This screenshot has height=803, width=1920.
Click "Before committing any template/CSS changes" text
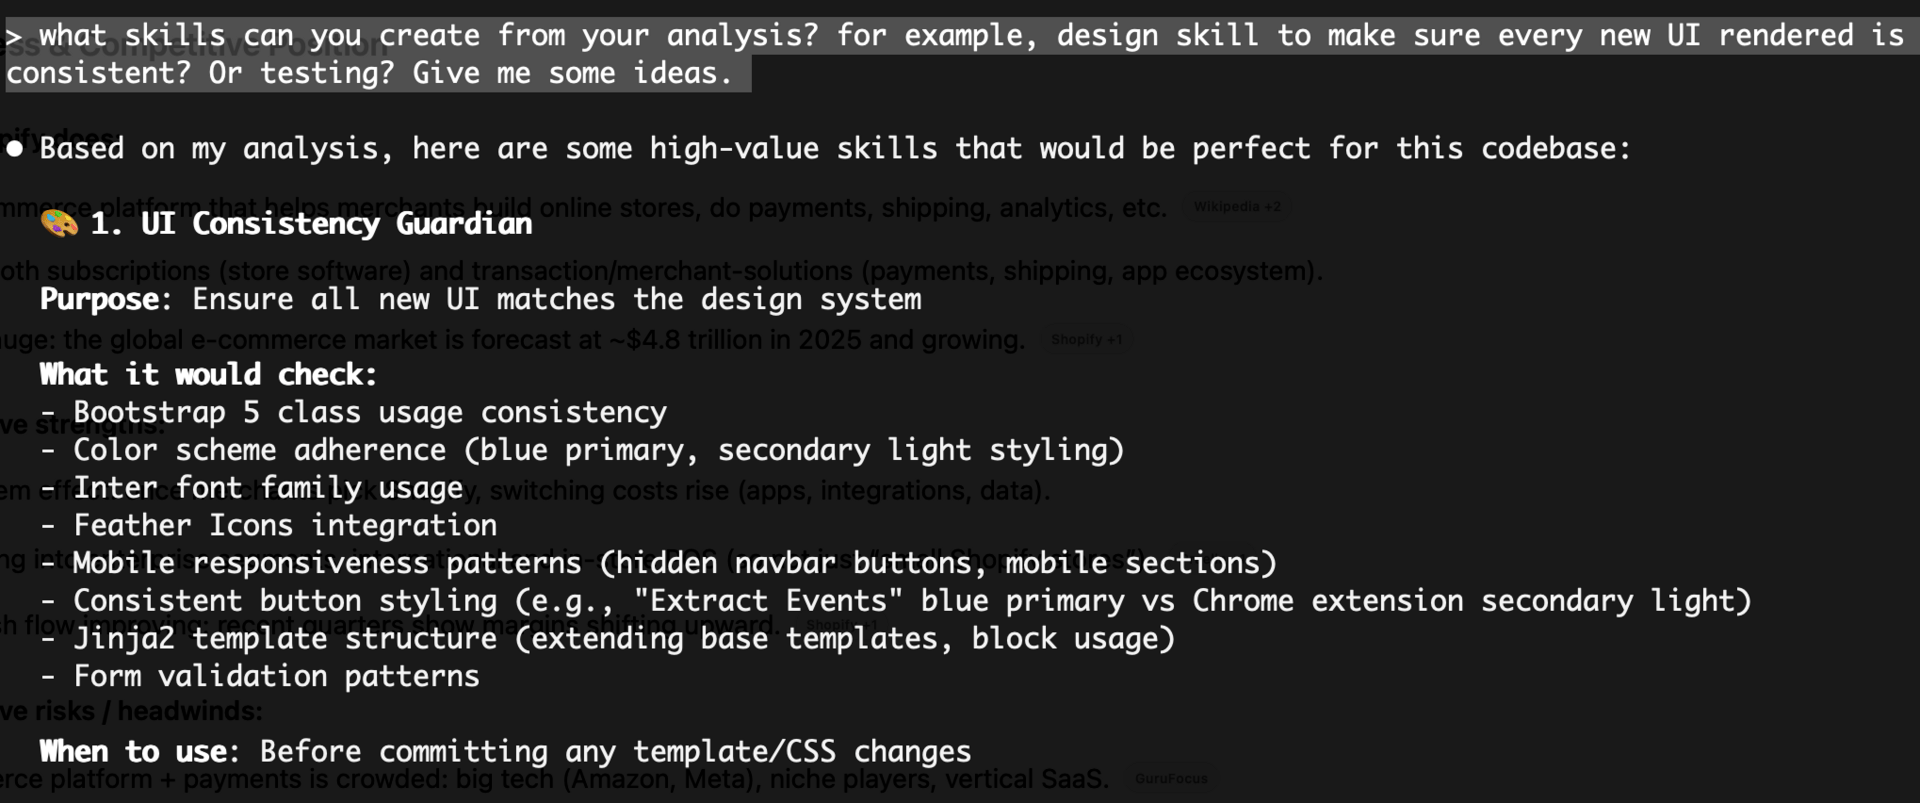(x=615, y=751)
